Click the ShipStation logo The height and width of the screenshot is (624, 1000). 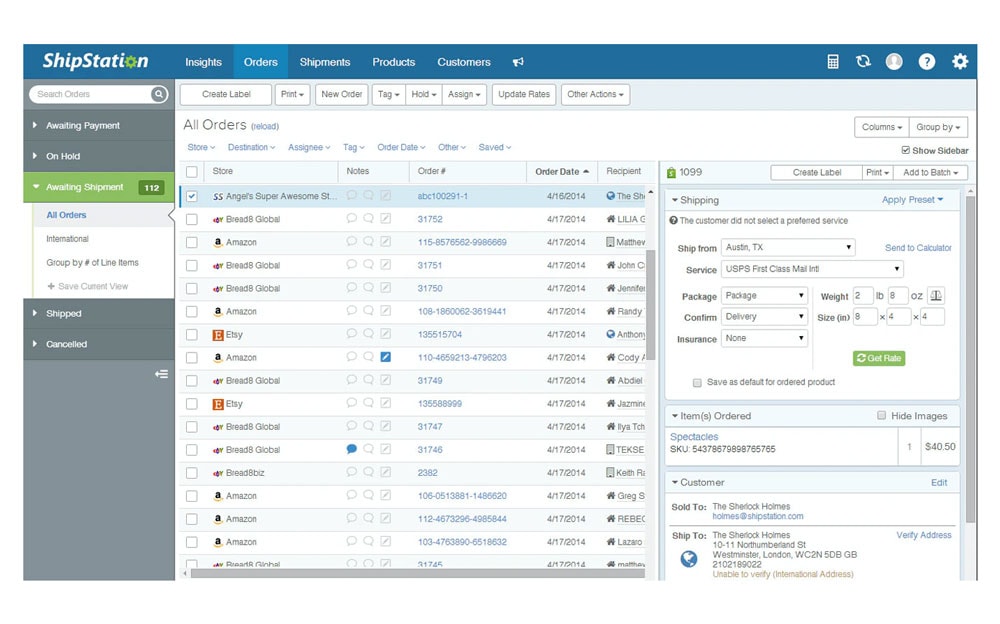click(x=96, y=61)
